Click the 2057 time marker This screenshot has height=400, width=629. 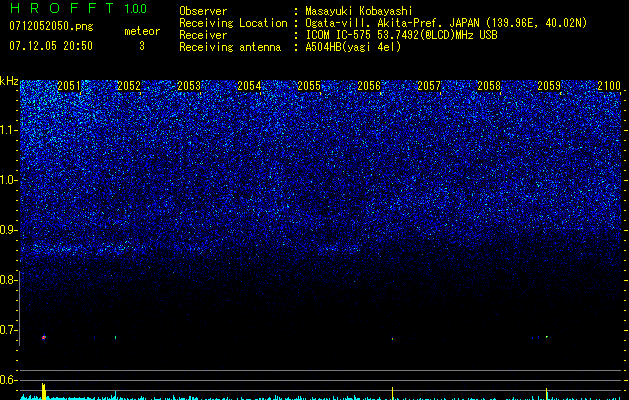(x=429, y=86)
